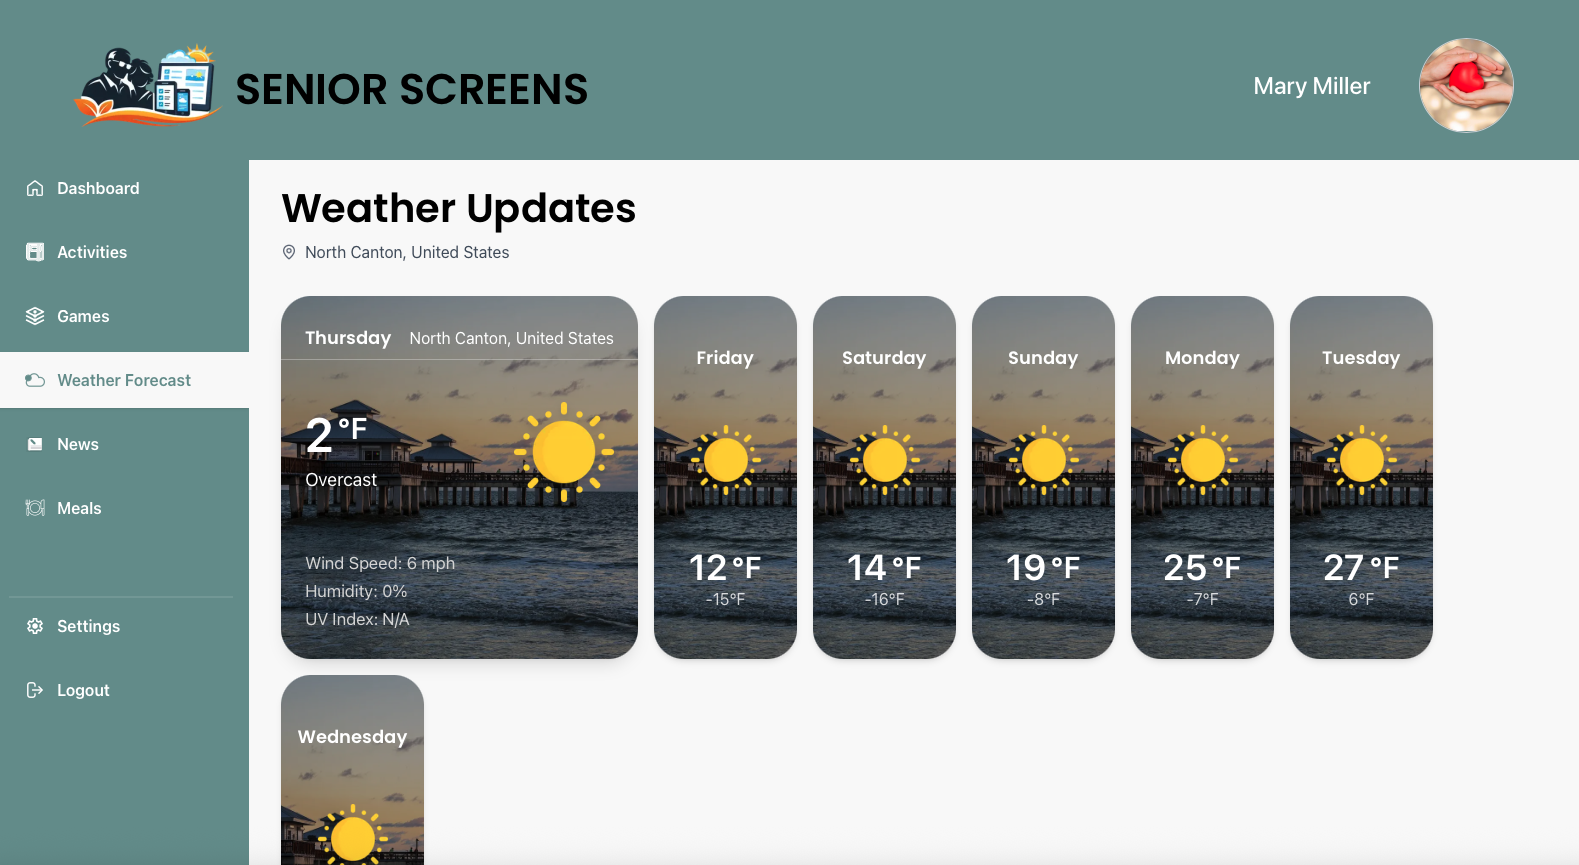Image resolution: width=1579 pixels, height=865 pixels.
Task: Select Weather Forecast in the sidebar
Action: click(x=124, y=380)
